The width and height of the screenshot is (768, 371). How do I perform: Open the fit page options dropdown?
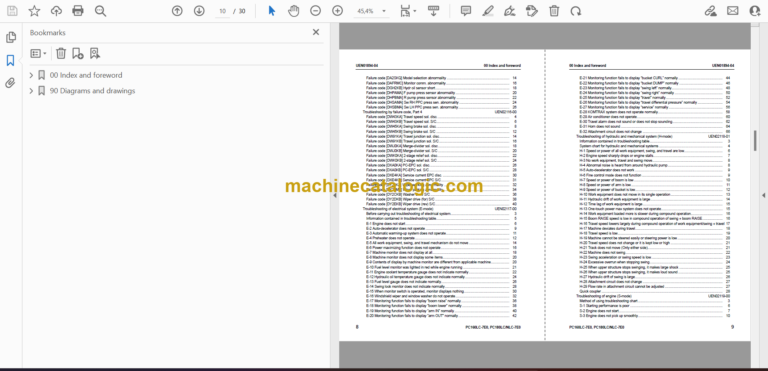[408, 11]
